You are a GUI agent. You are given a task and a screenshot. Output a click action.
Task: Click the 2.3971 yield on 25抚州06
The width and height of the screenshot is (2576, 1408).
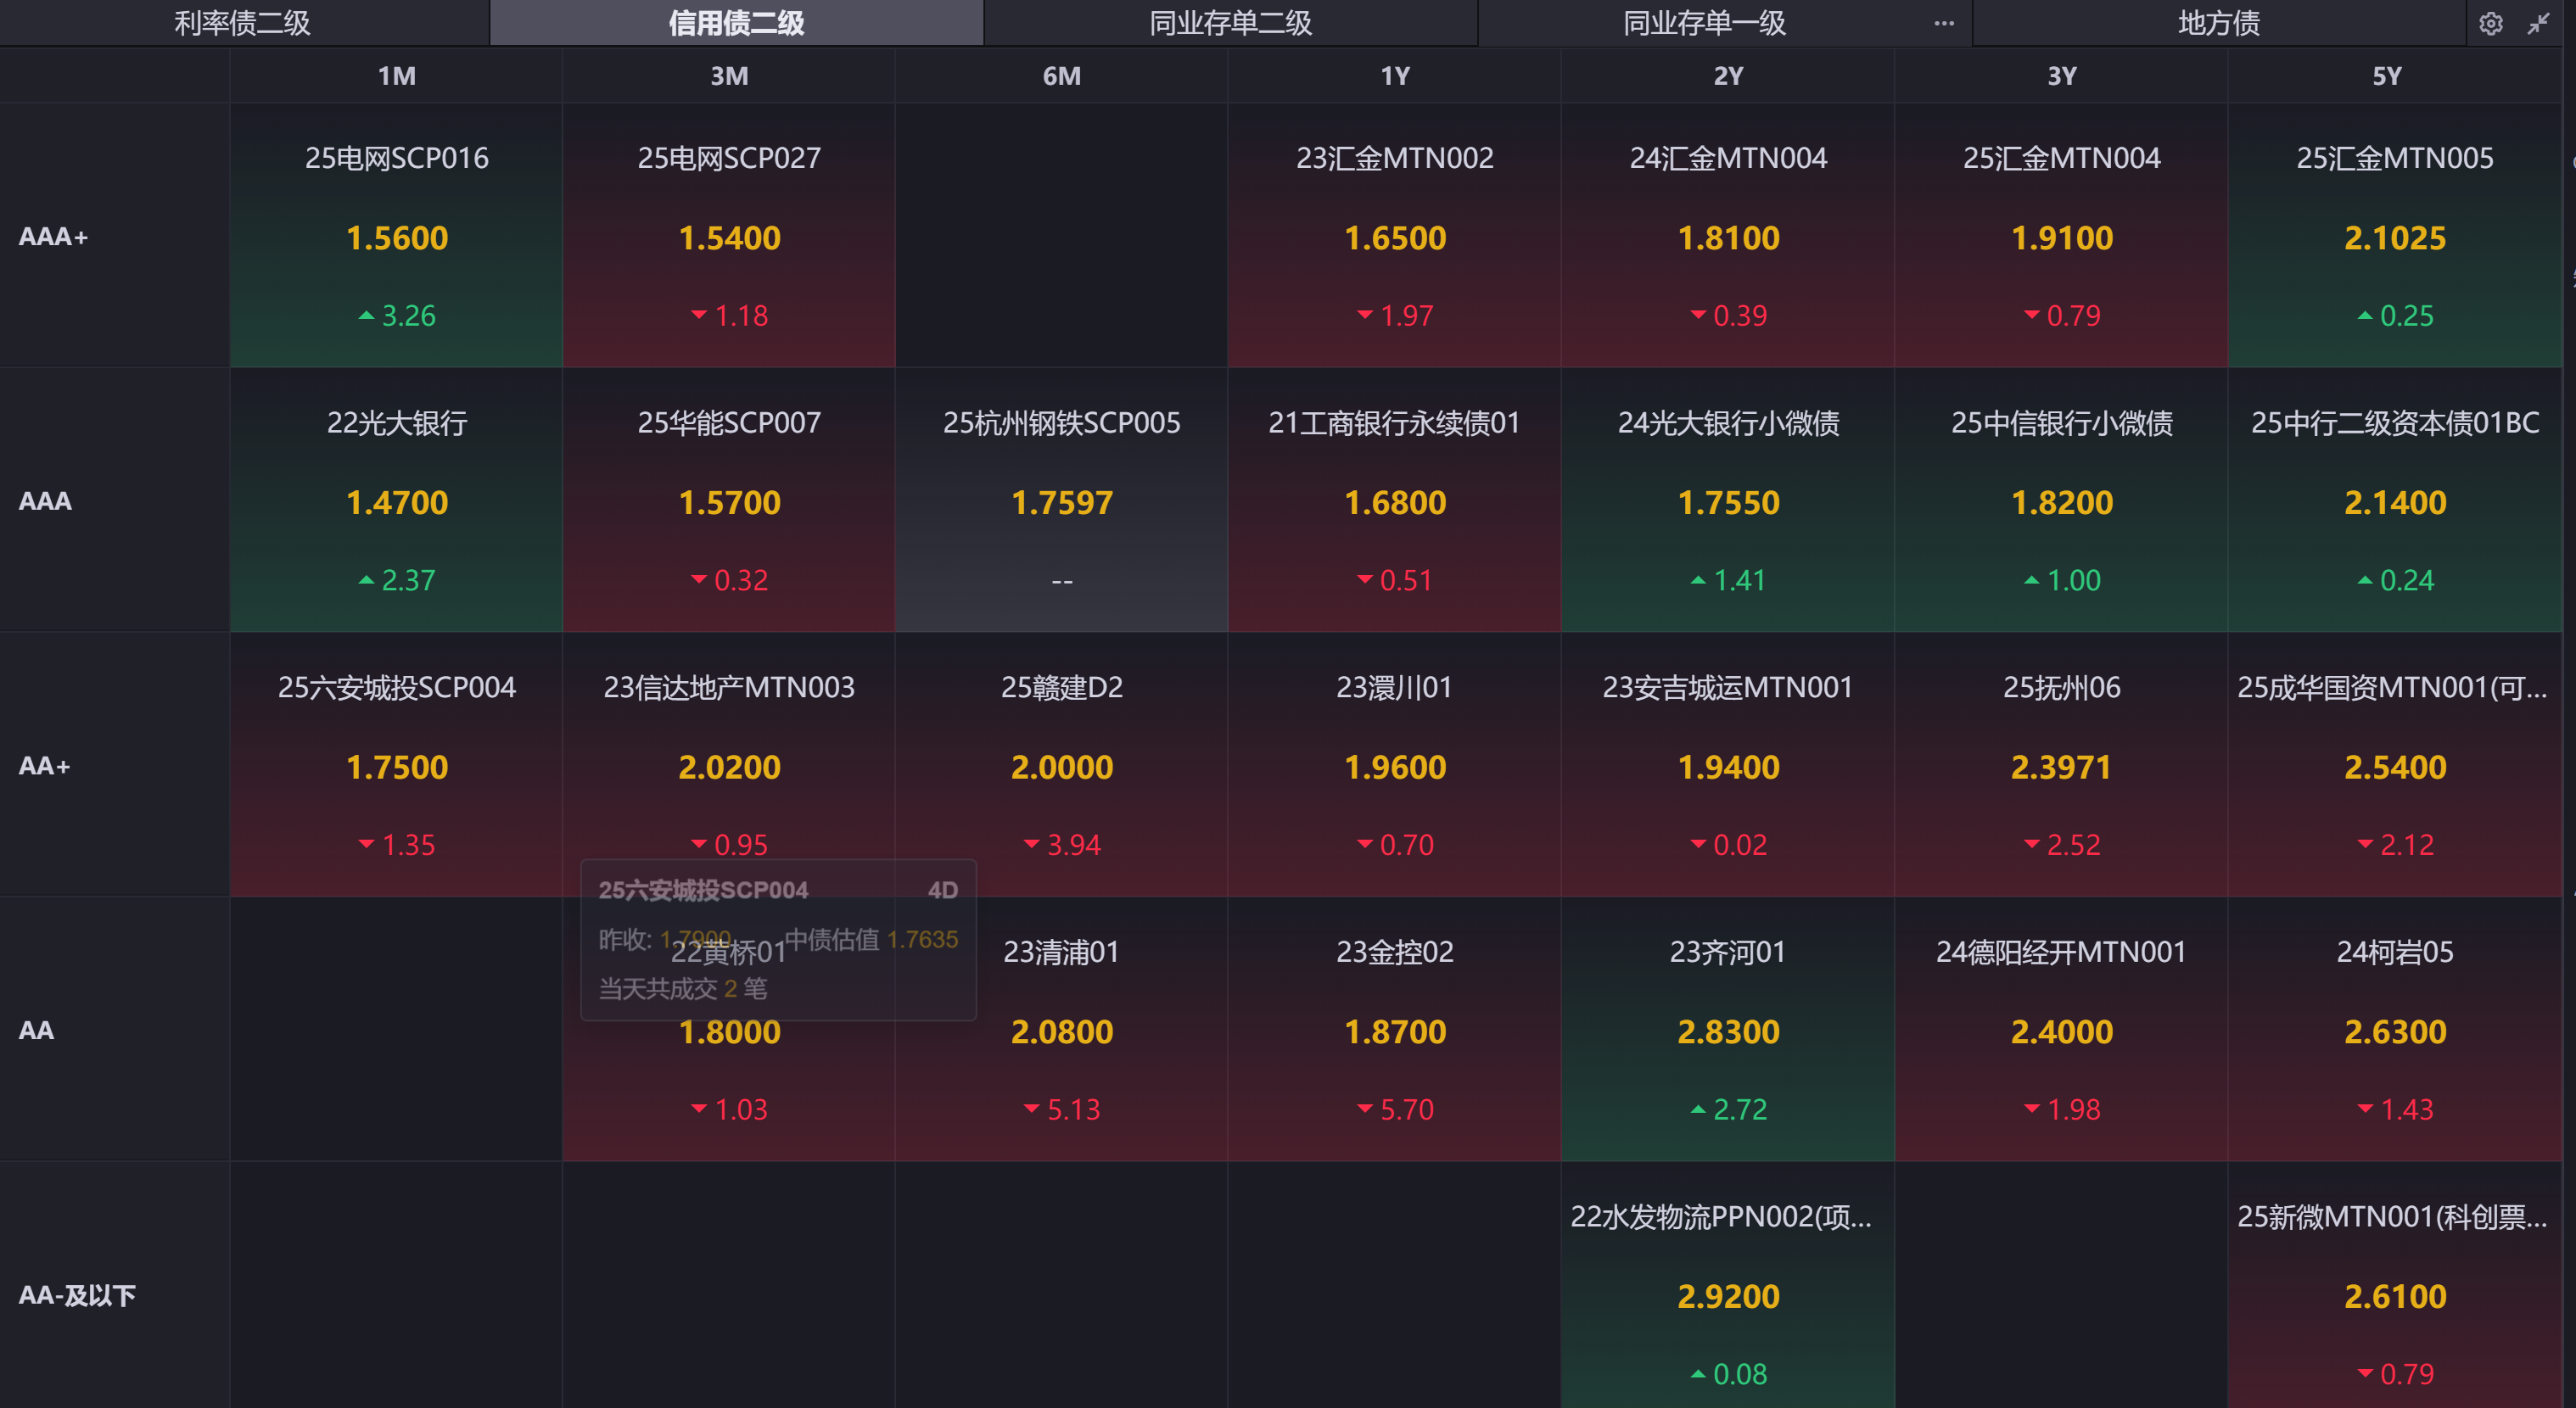(2061, 767)
